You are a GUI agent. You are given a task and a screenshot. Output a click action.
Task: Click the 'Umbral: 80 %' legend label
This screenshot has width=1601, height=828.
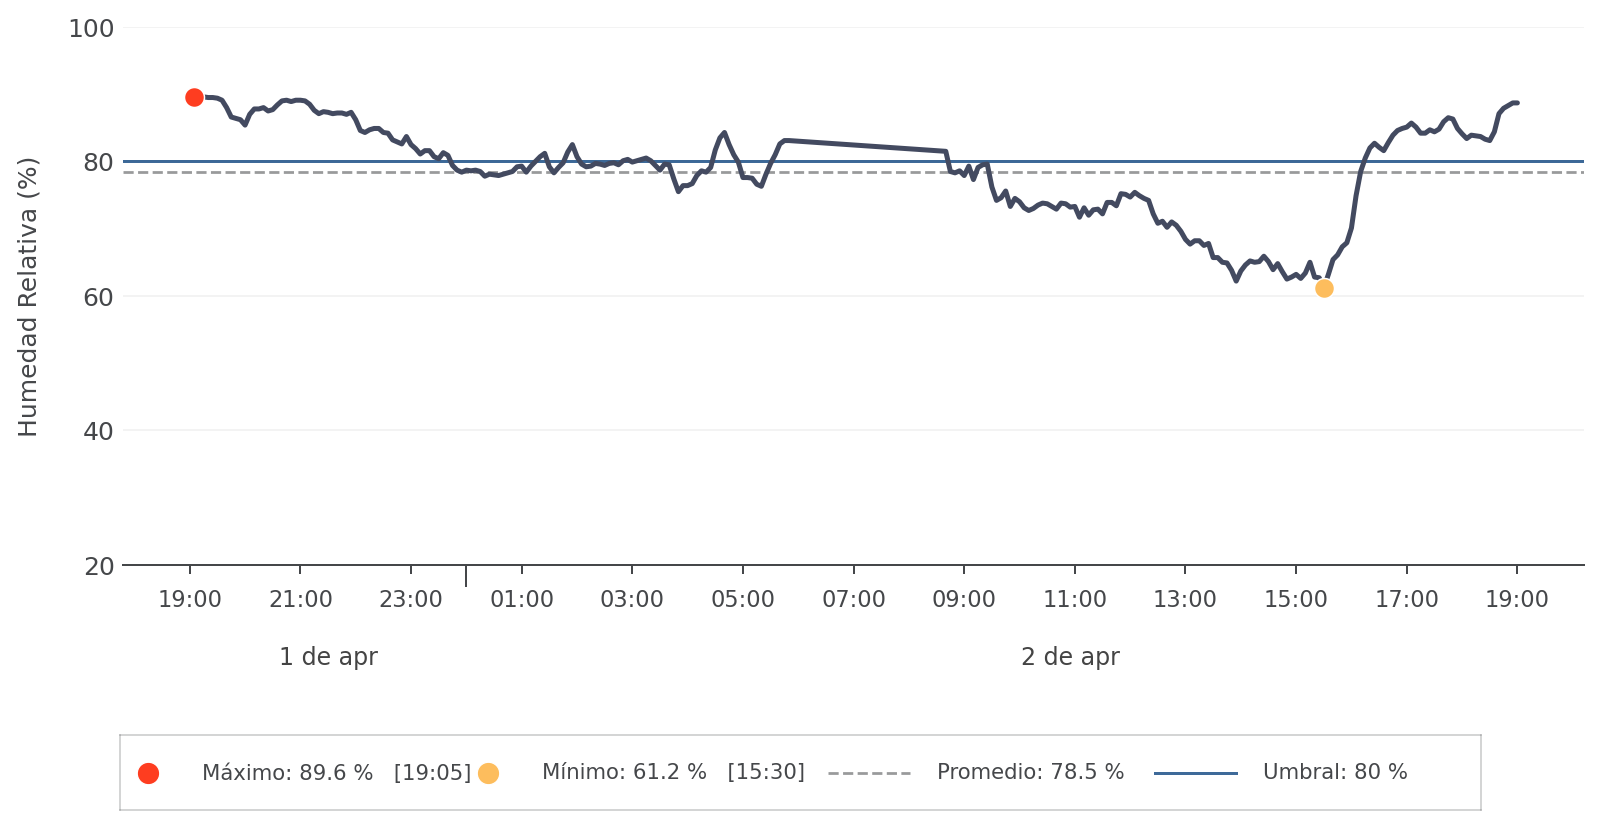coord(1334,773)
